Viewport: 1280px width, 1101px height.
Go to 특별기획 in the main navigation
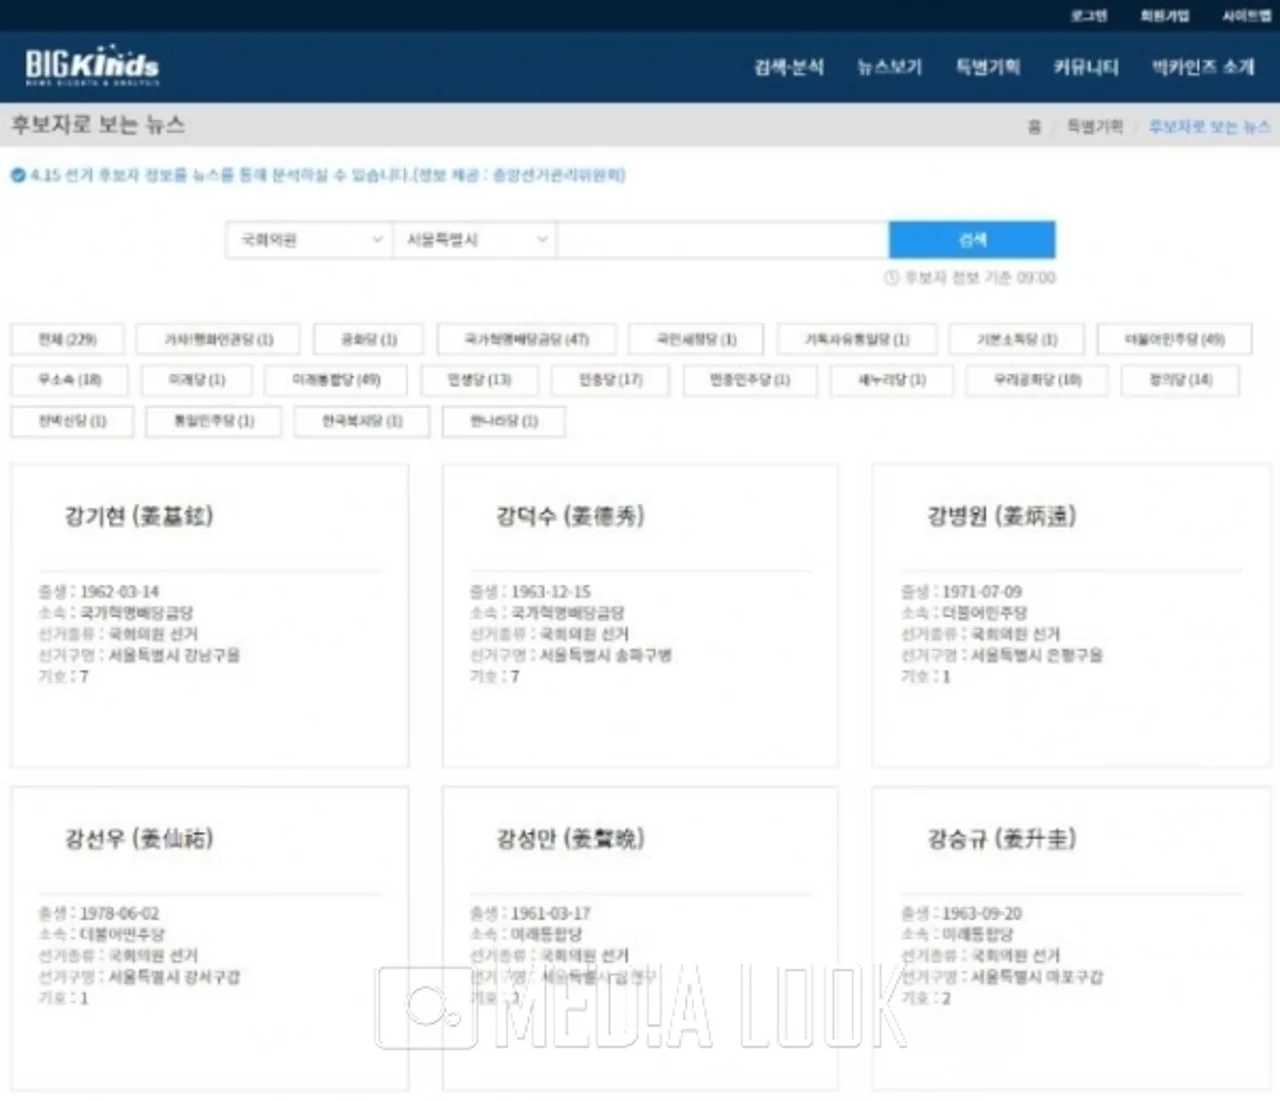[988, 67]
